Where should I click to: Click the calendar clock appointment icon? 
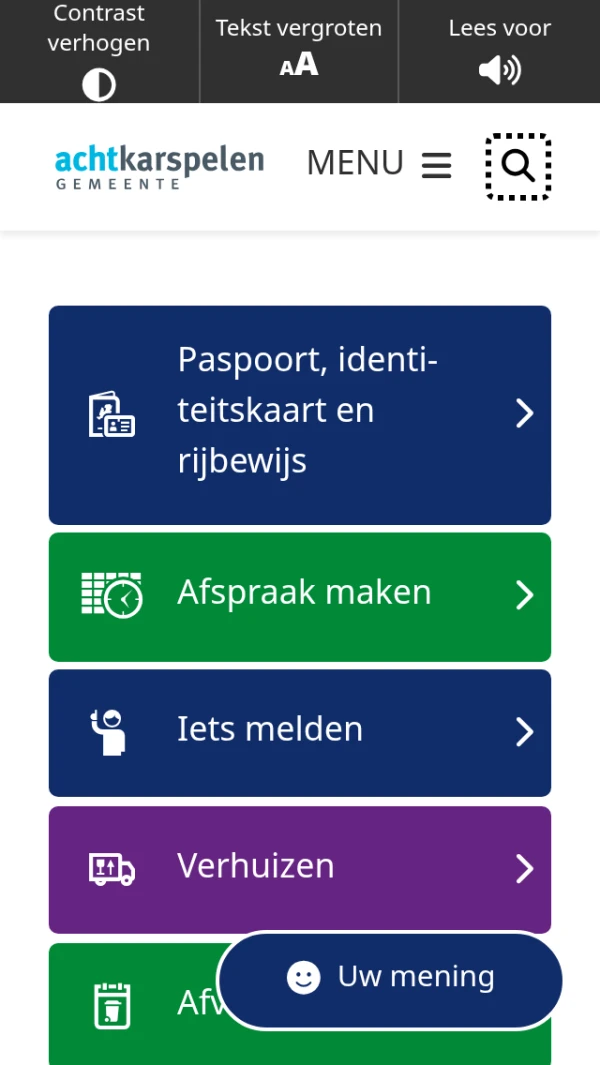point(111,595)
